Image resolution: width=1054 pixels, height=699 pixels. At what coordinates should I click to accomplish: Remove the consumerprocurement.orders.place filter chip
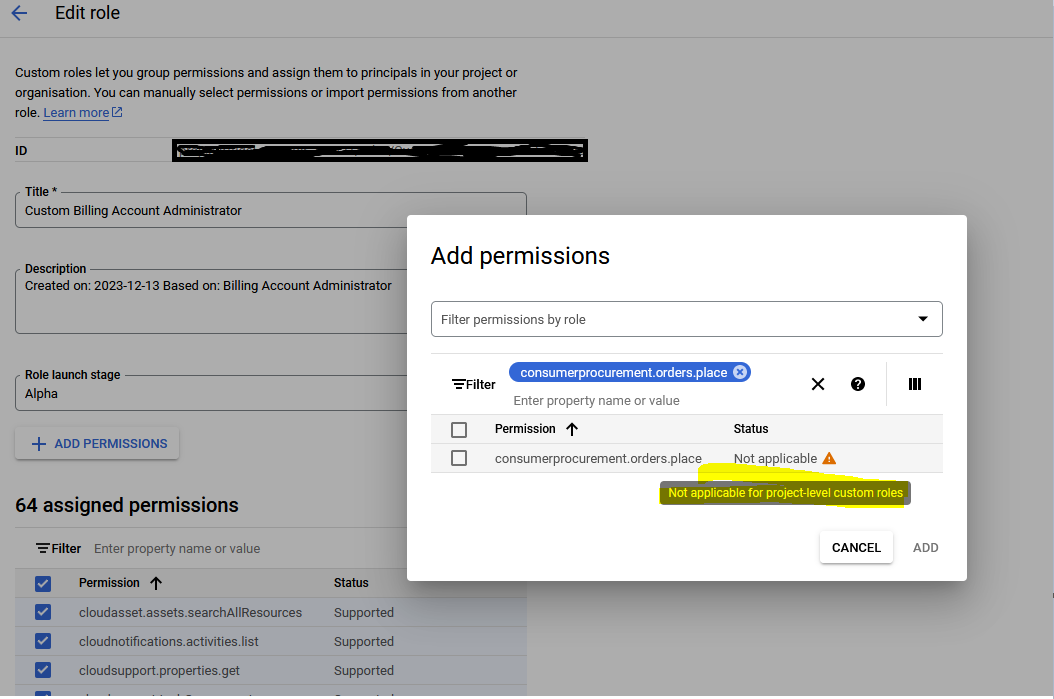(x=740, y=372)
